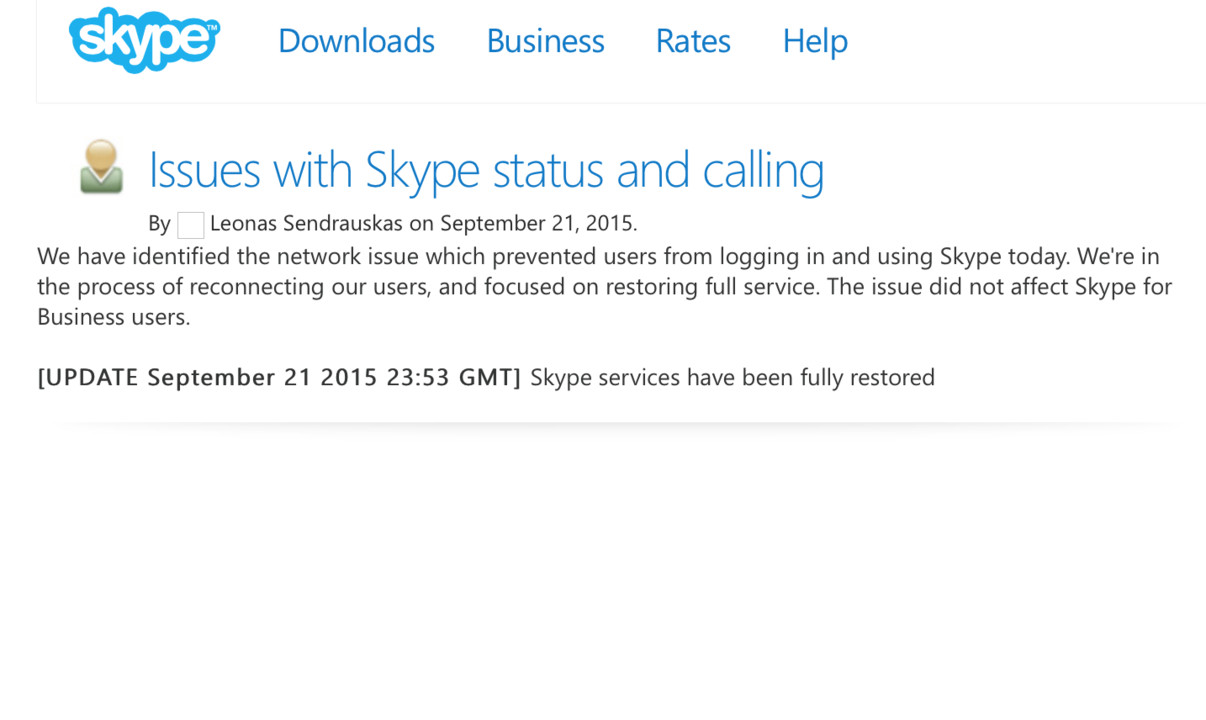Image resolution: width=1206 pixels, height=720 pixels.
Task: Open author Leonas Sendrauskas profile link
Action: (x=307, y=222)
